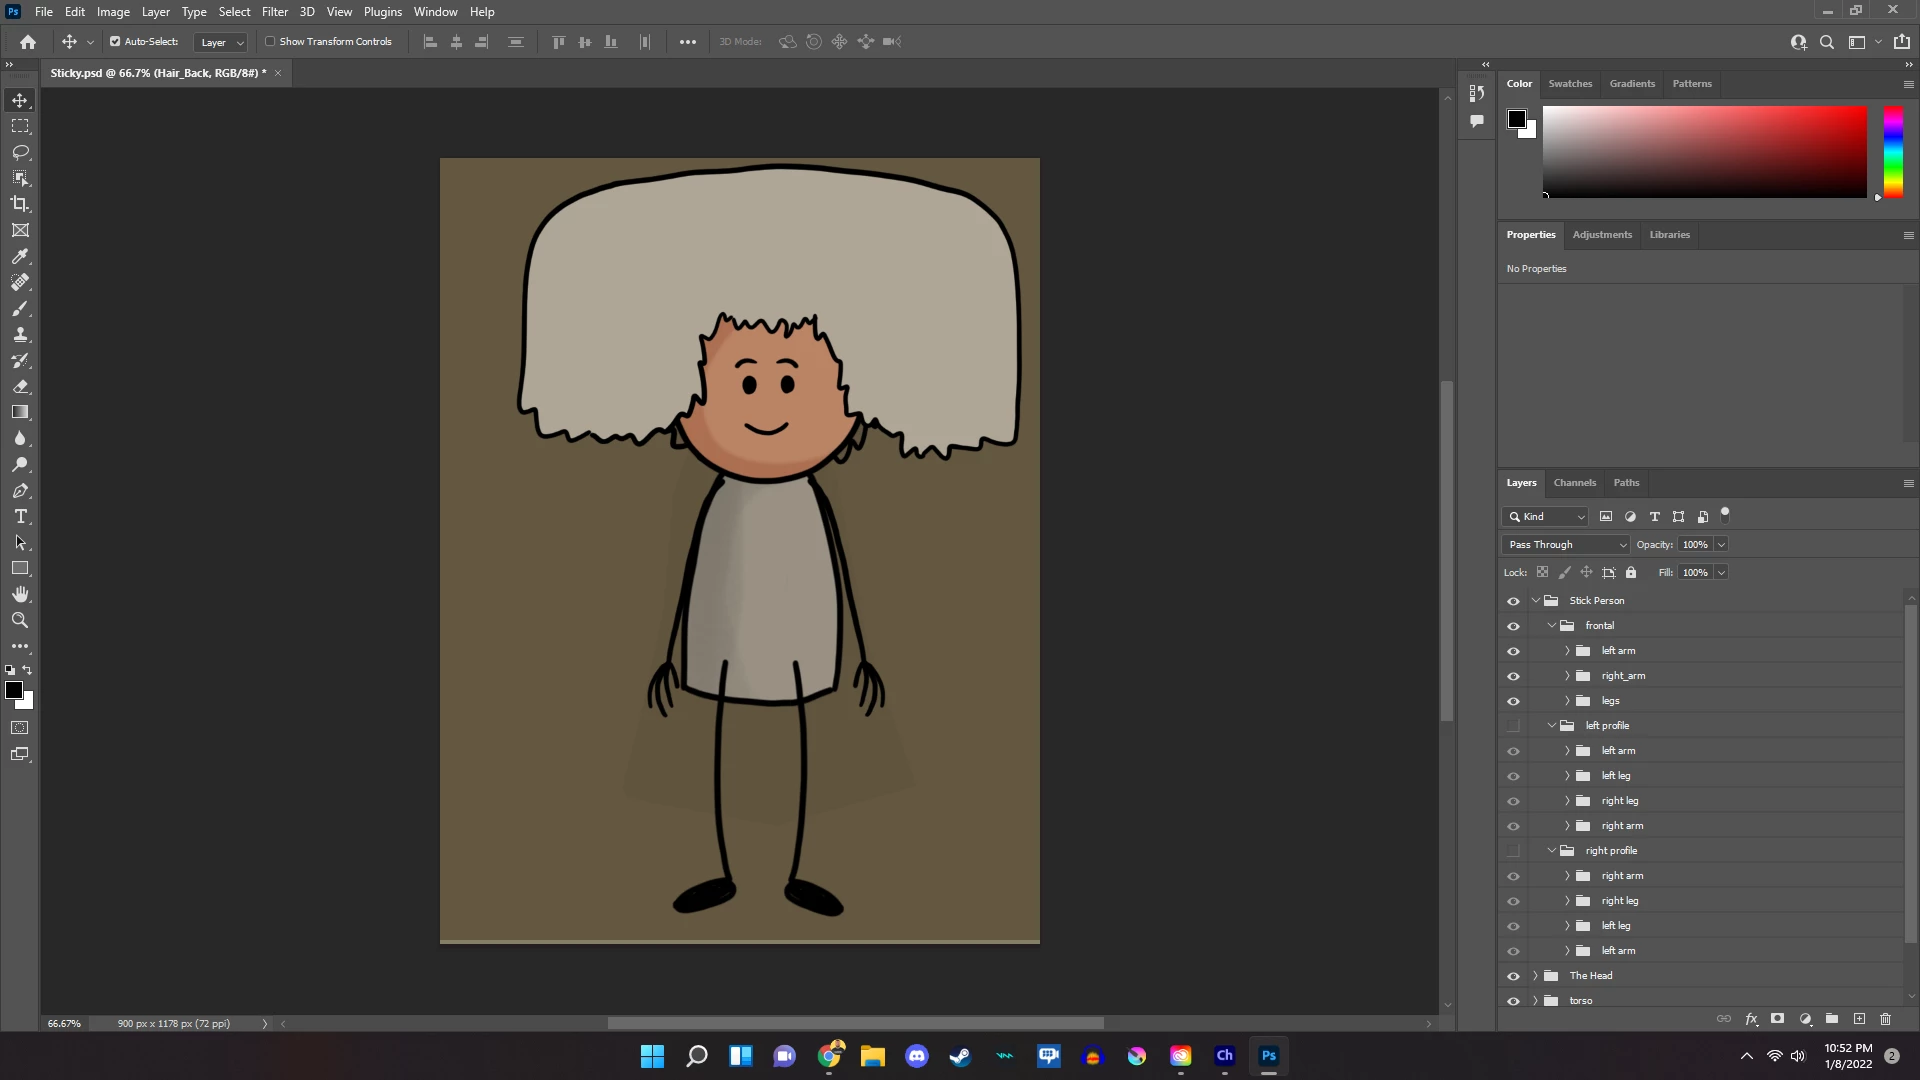Switch to the Channels tab

(1574, 483)
